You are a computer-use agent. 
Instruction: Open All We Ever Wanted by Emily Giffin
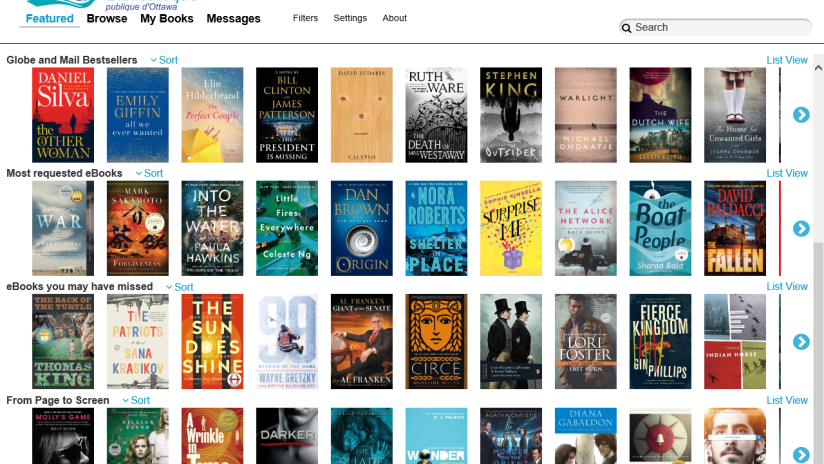coord(138,115)
